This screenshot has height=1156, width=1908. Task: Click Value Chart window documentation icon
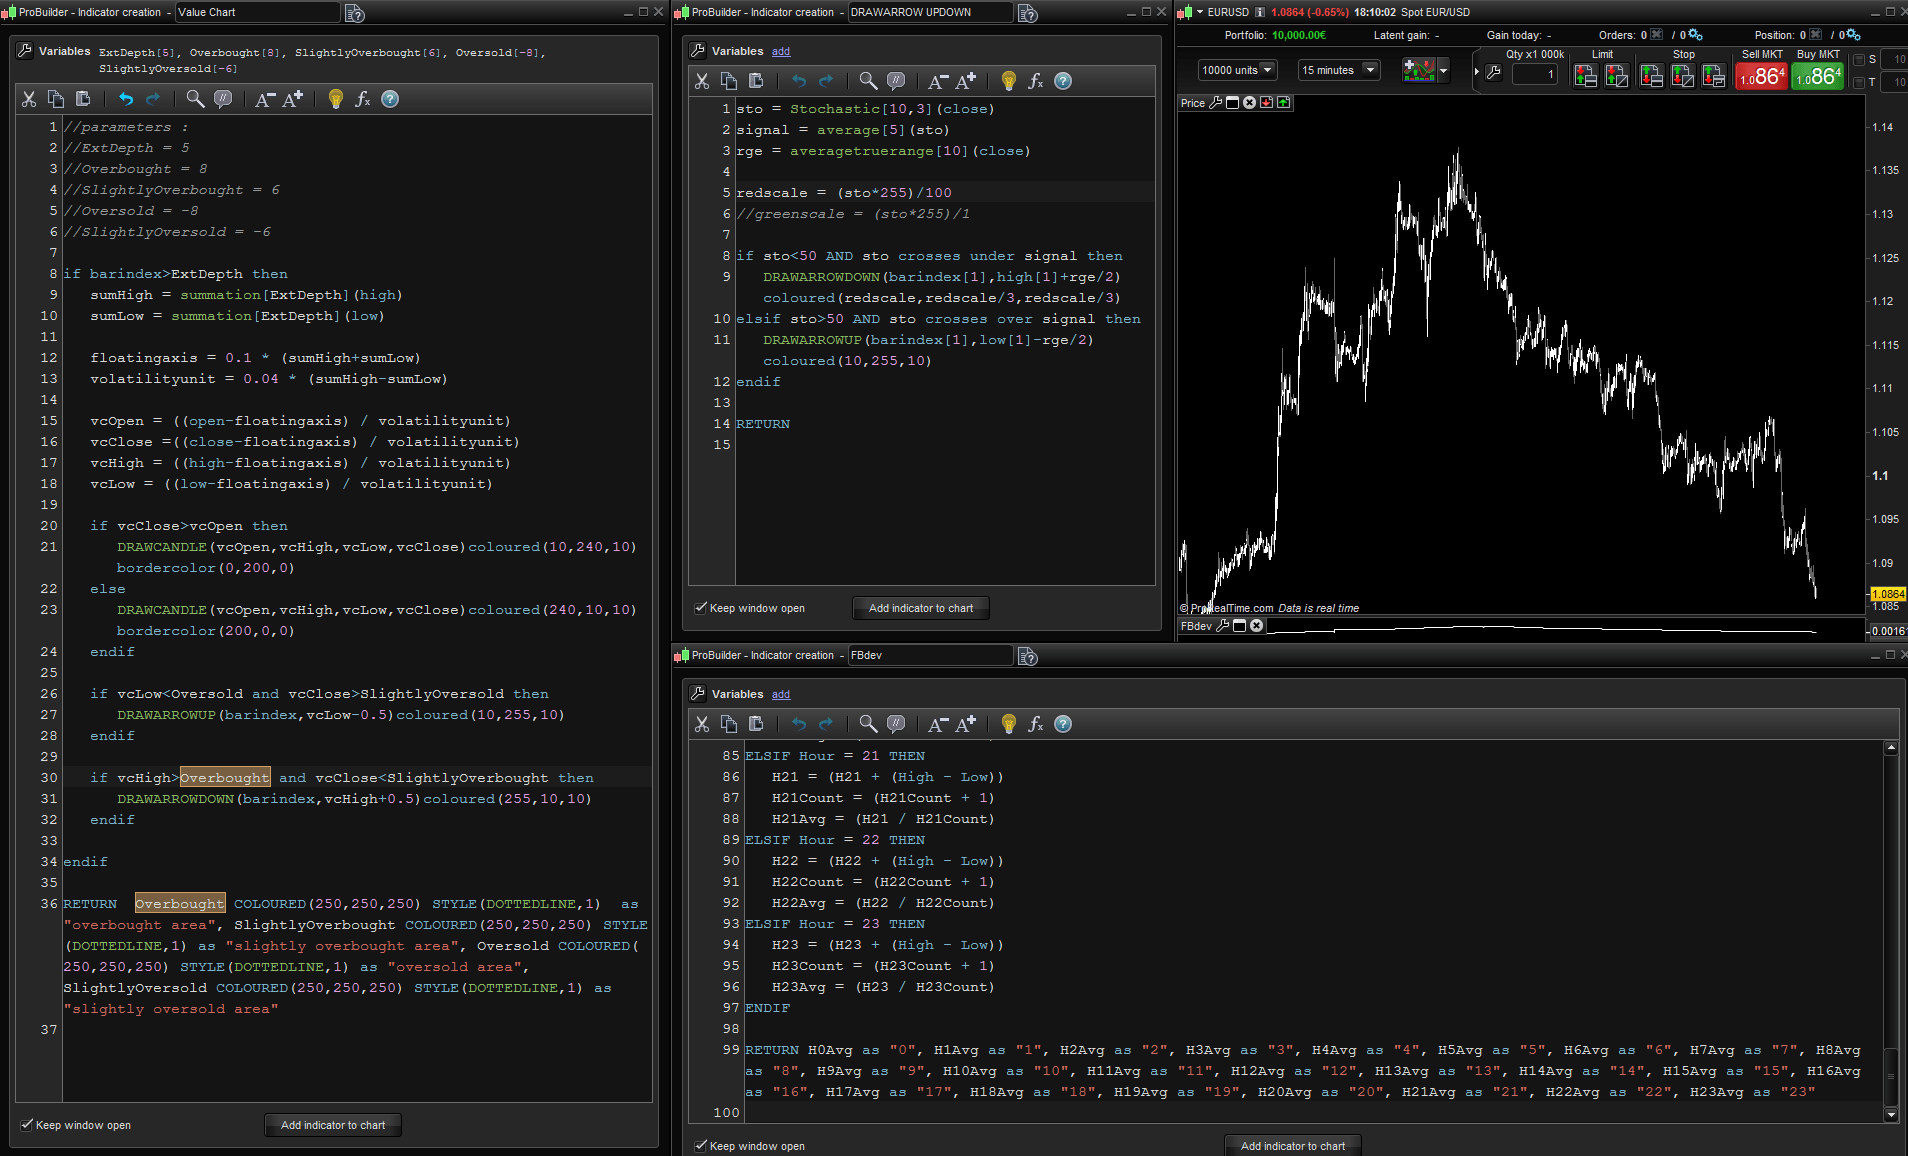[x=354, y=13]
